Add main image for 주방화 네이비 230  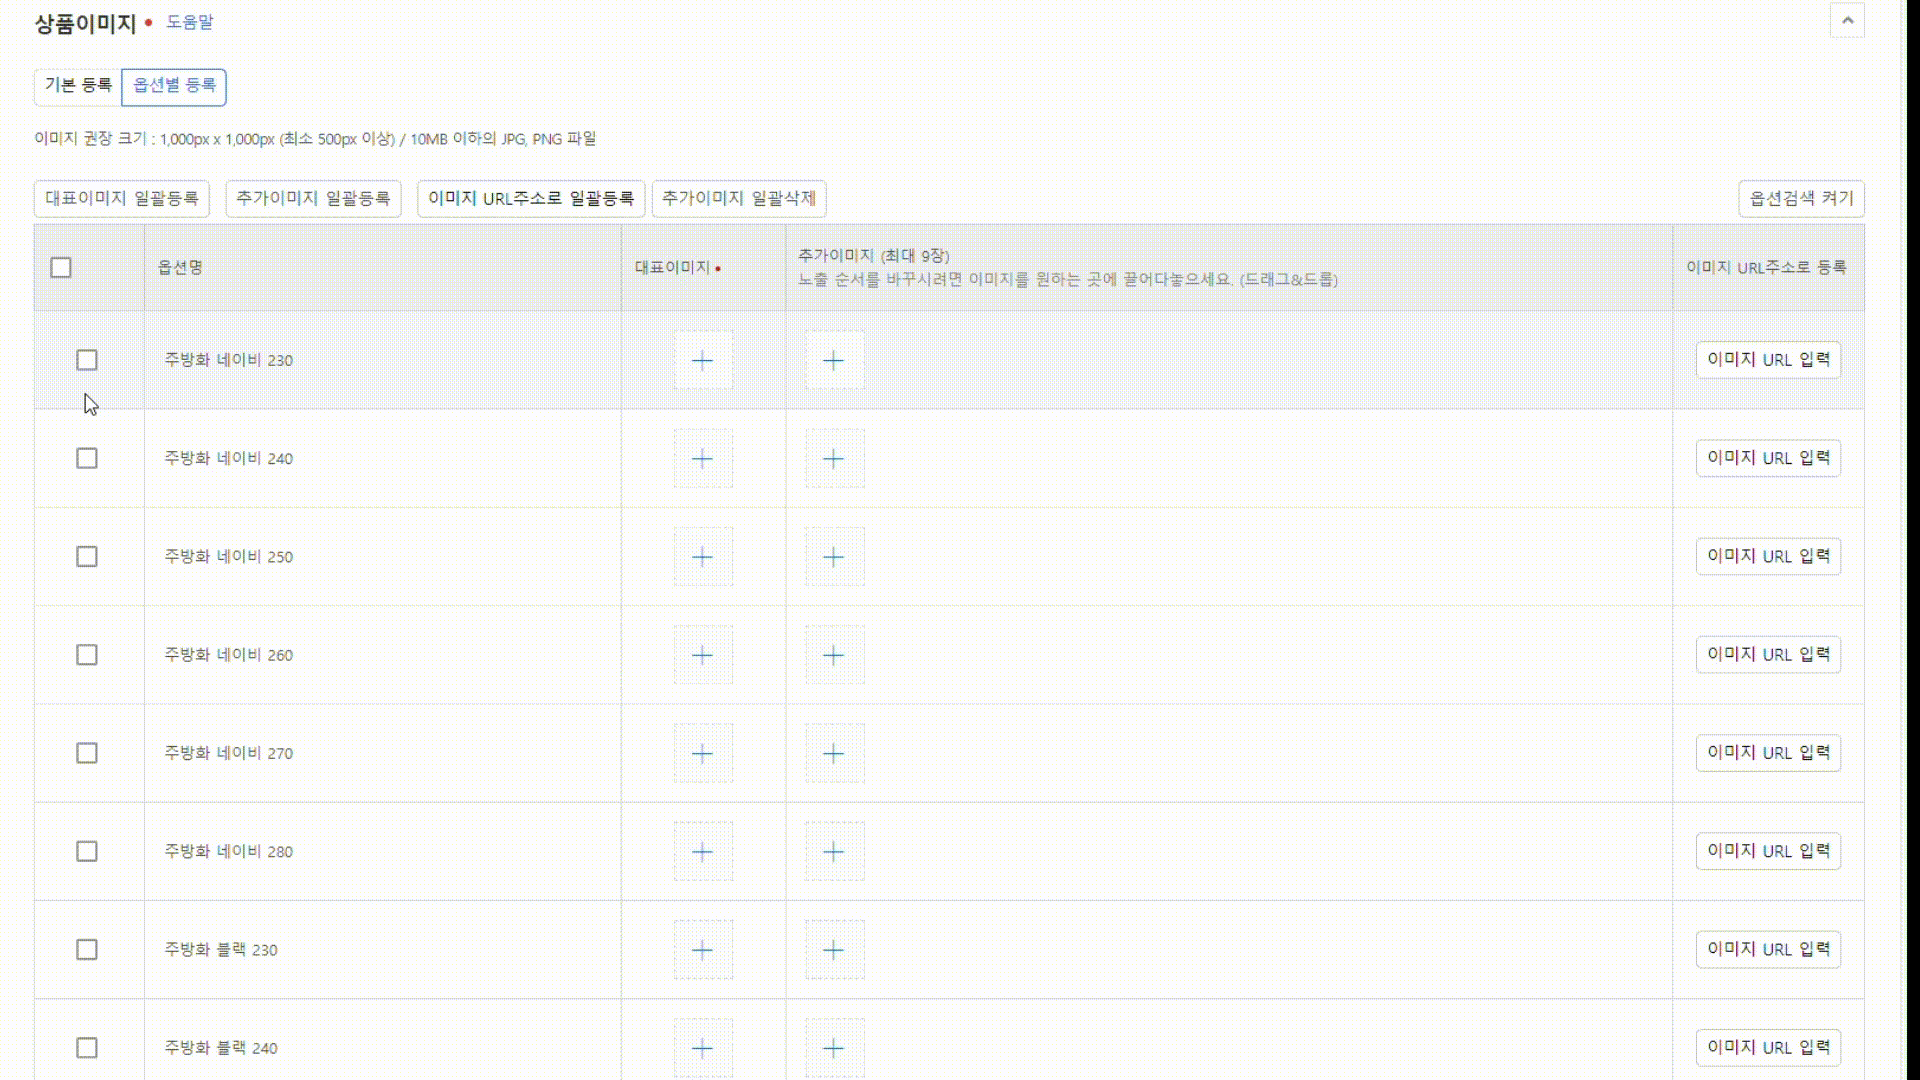click(702, 360)
